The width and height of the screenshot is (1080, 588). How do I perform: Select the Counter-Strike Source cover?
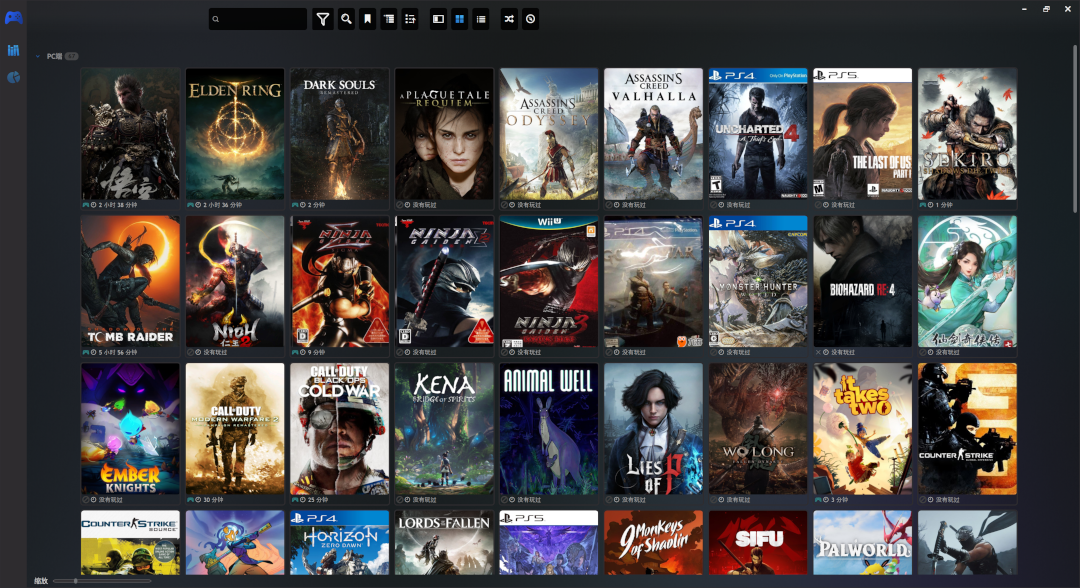(x=130, y=543)
